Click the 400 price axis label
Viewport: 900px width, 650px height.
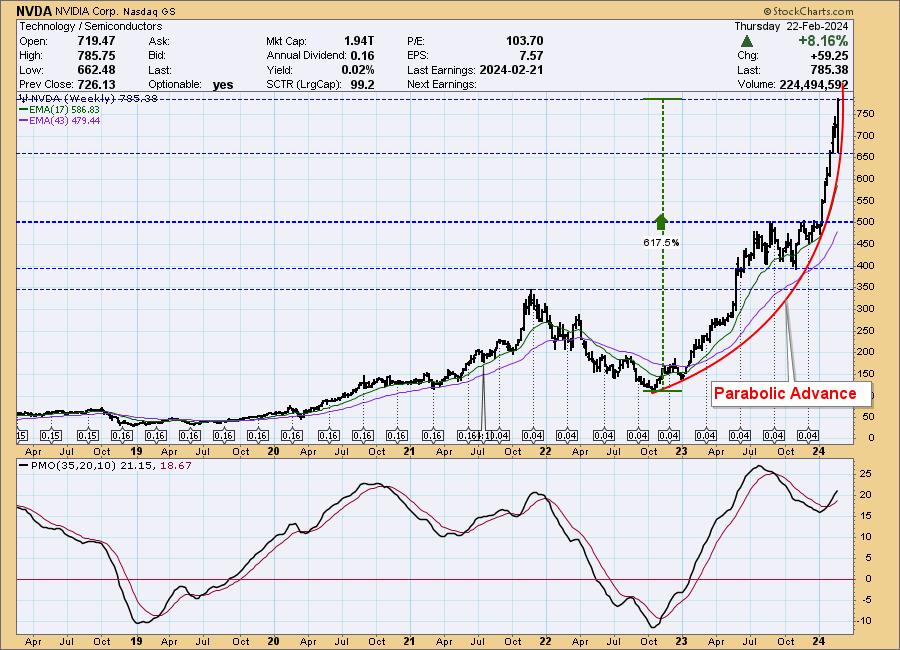click(865, 266)
